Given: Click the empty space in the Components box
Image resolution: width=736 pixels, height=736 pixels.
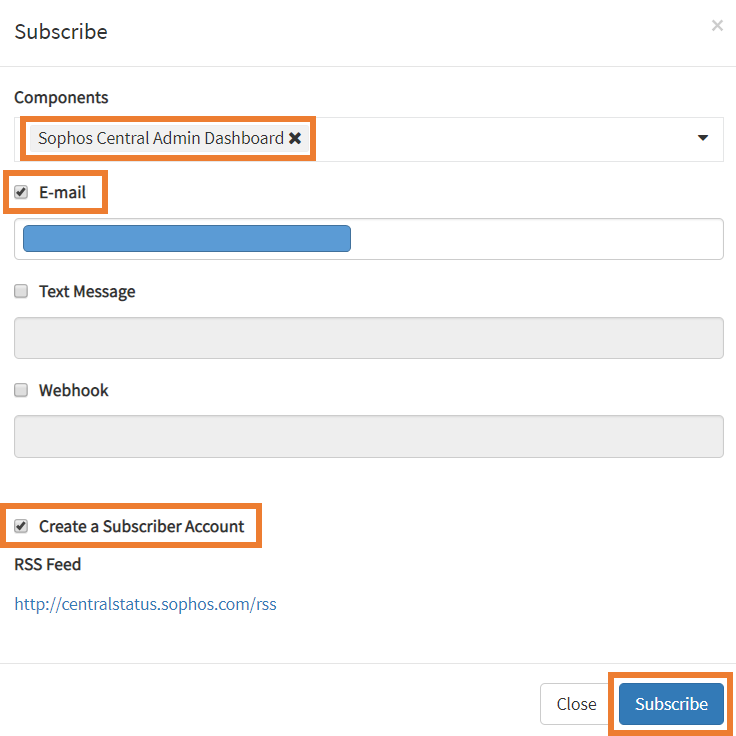Looking at the screenshot, I should [x=500, y=139].
